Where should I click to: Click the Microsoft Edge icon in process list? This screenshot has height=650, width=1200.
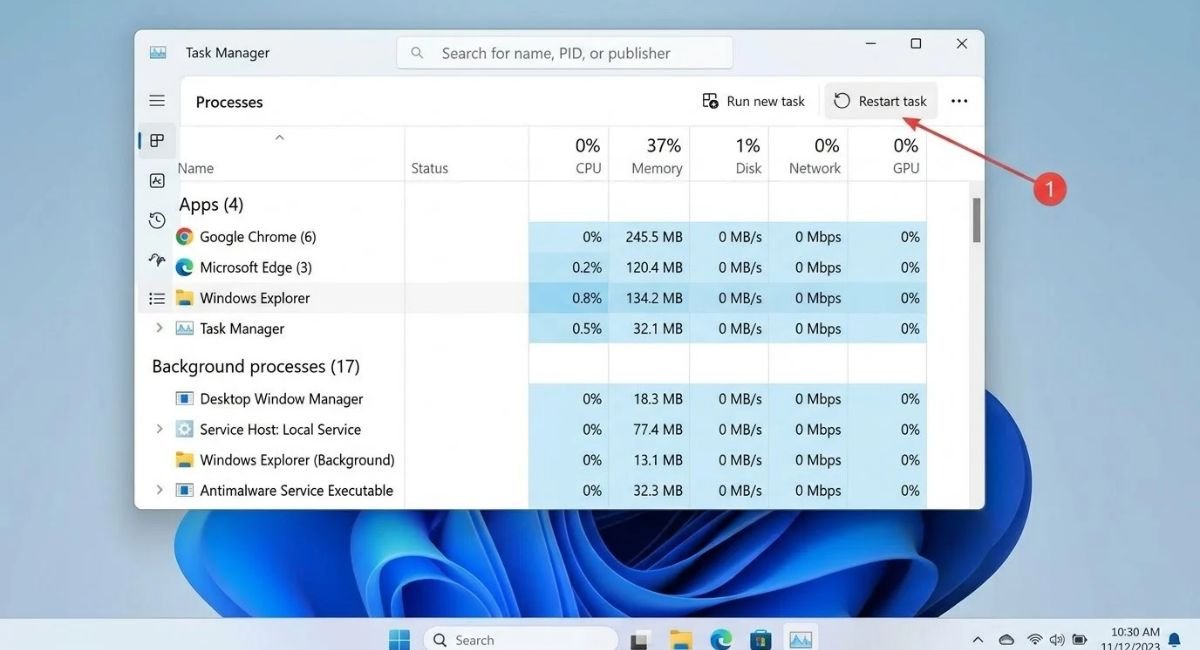(184, 267)
